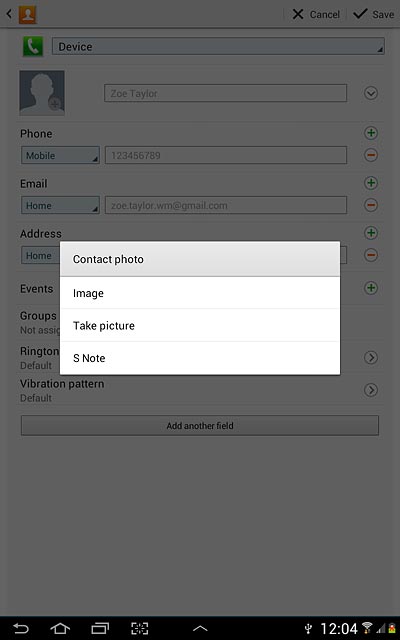Select S Note as photo source
The height and width of the screenshot is (640, 400).
pos(200,358)
